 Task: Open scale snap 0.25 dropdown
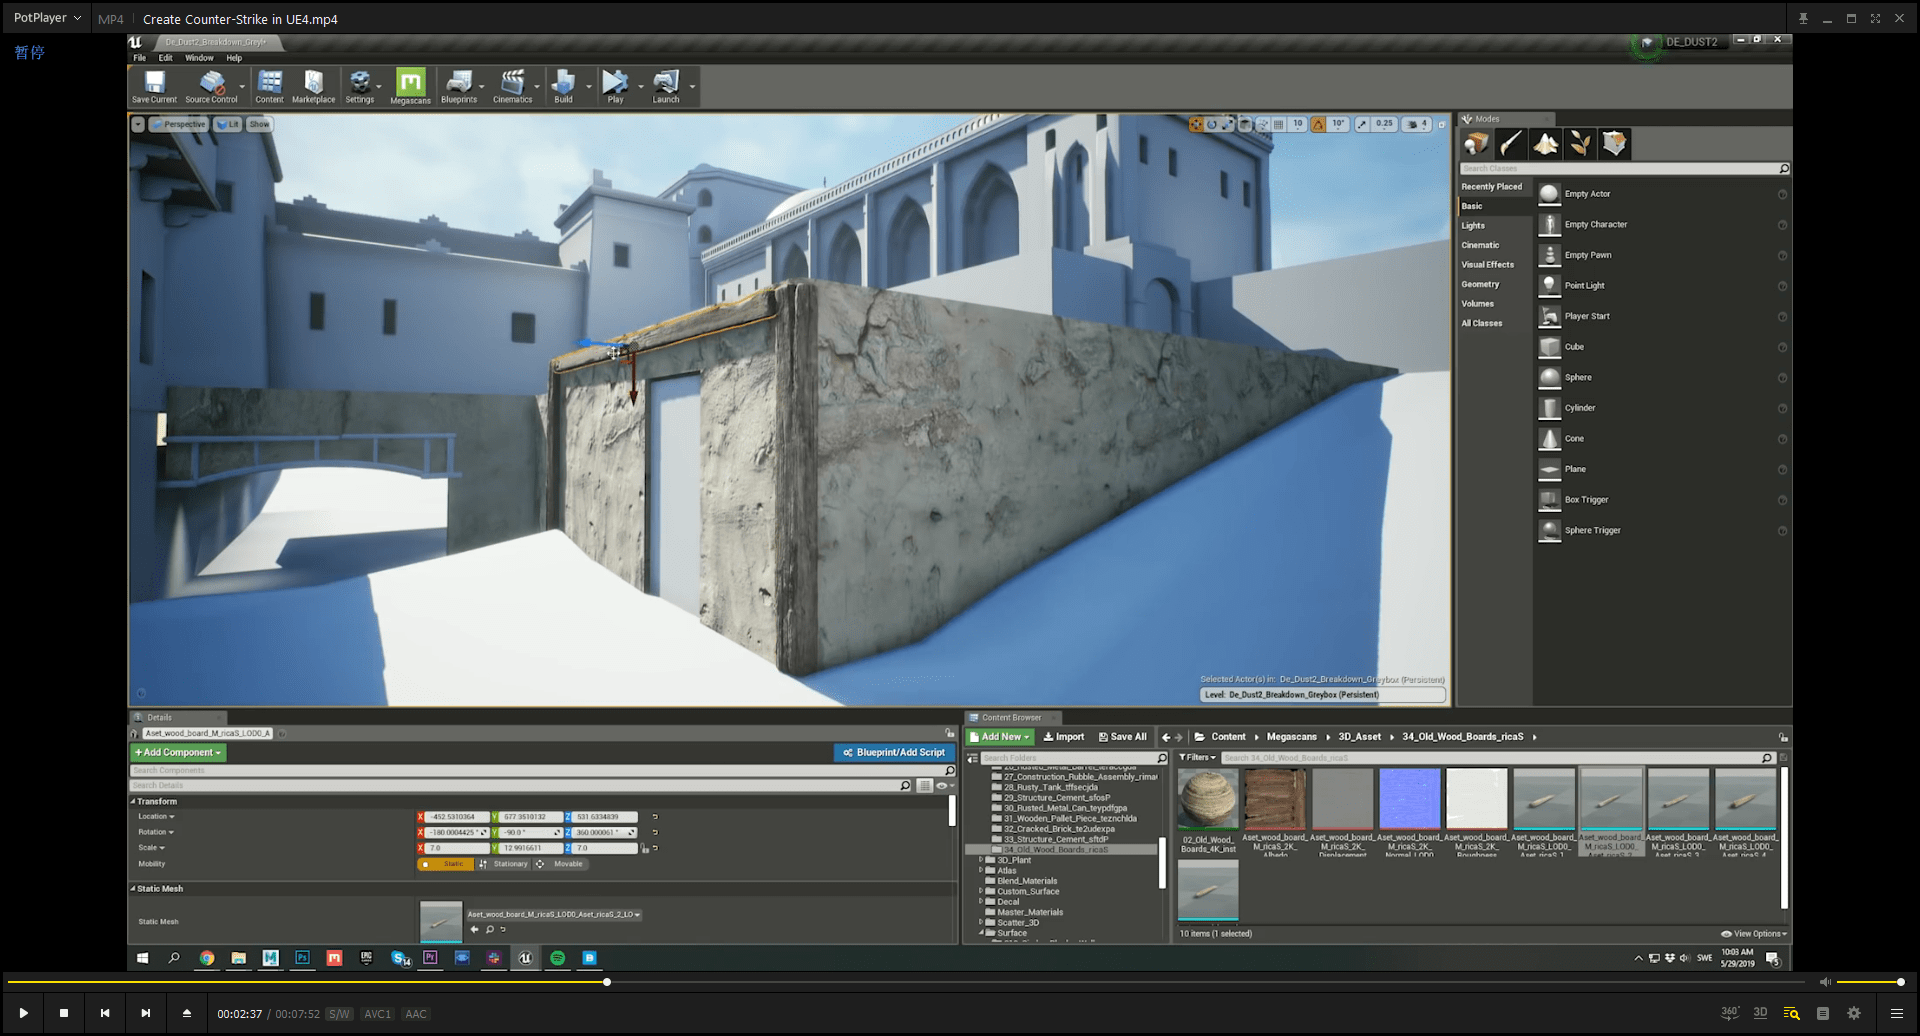click(1384, 125)
